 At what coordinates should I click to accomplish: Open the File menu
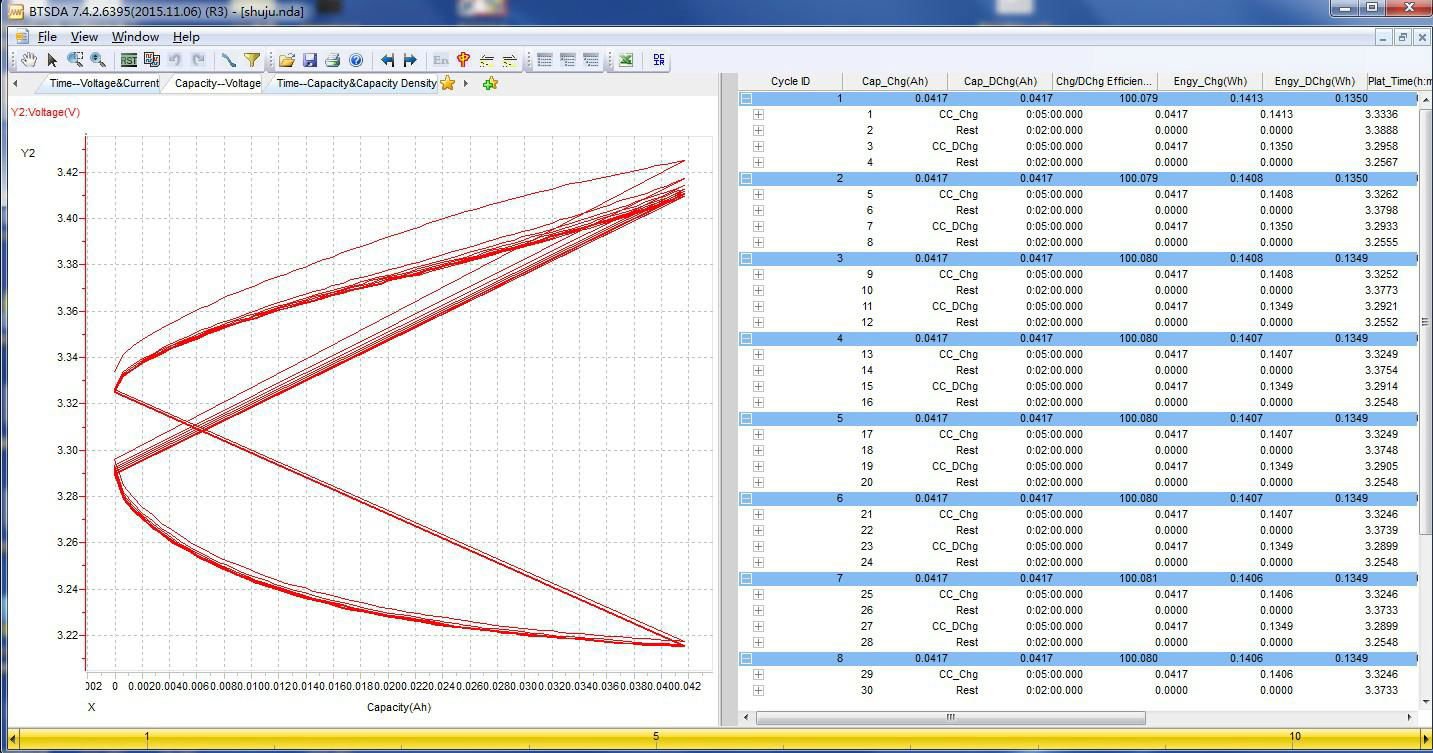[x=47, y=37]
